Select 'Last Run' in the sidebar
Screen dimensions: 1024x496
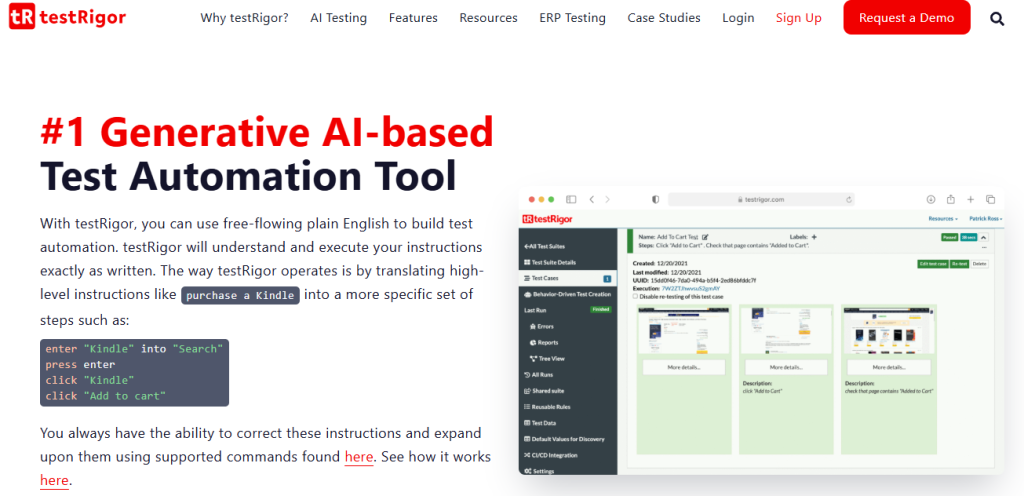click(536, 310)
